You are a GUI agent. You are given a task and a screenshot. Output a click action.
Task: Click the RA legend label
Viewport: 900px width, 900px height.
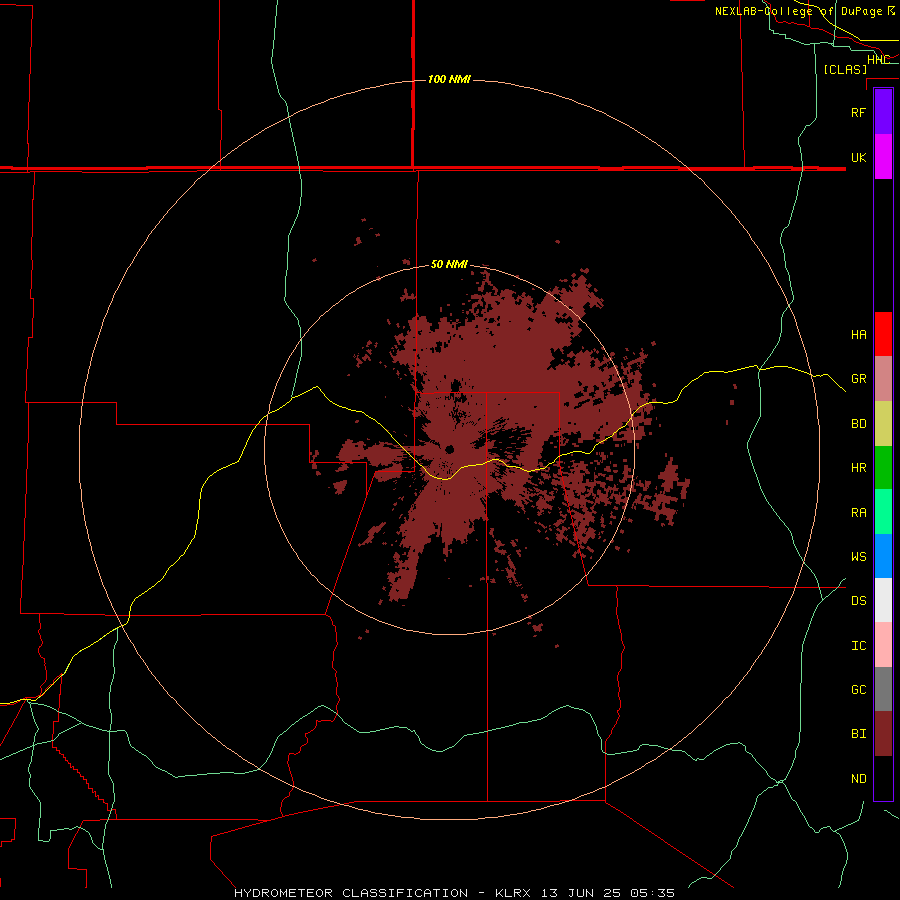[x=858, y=513]
